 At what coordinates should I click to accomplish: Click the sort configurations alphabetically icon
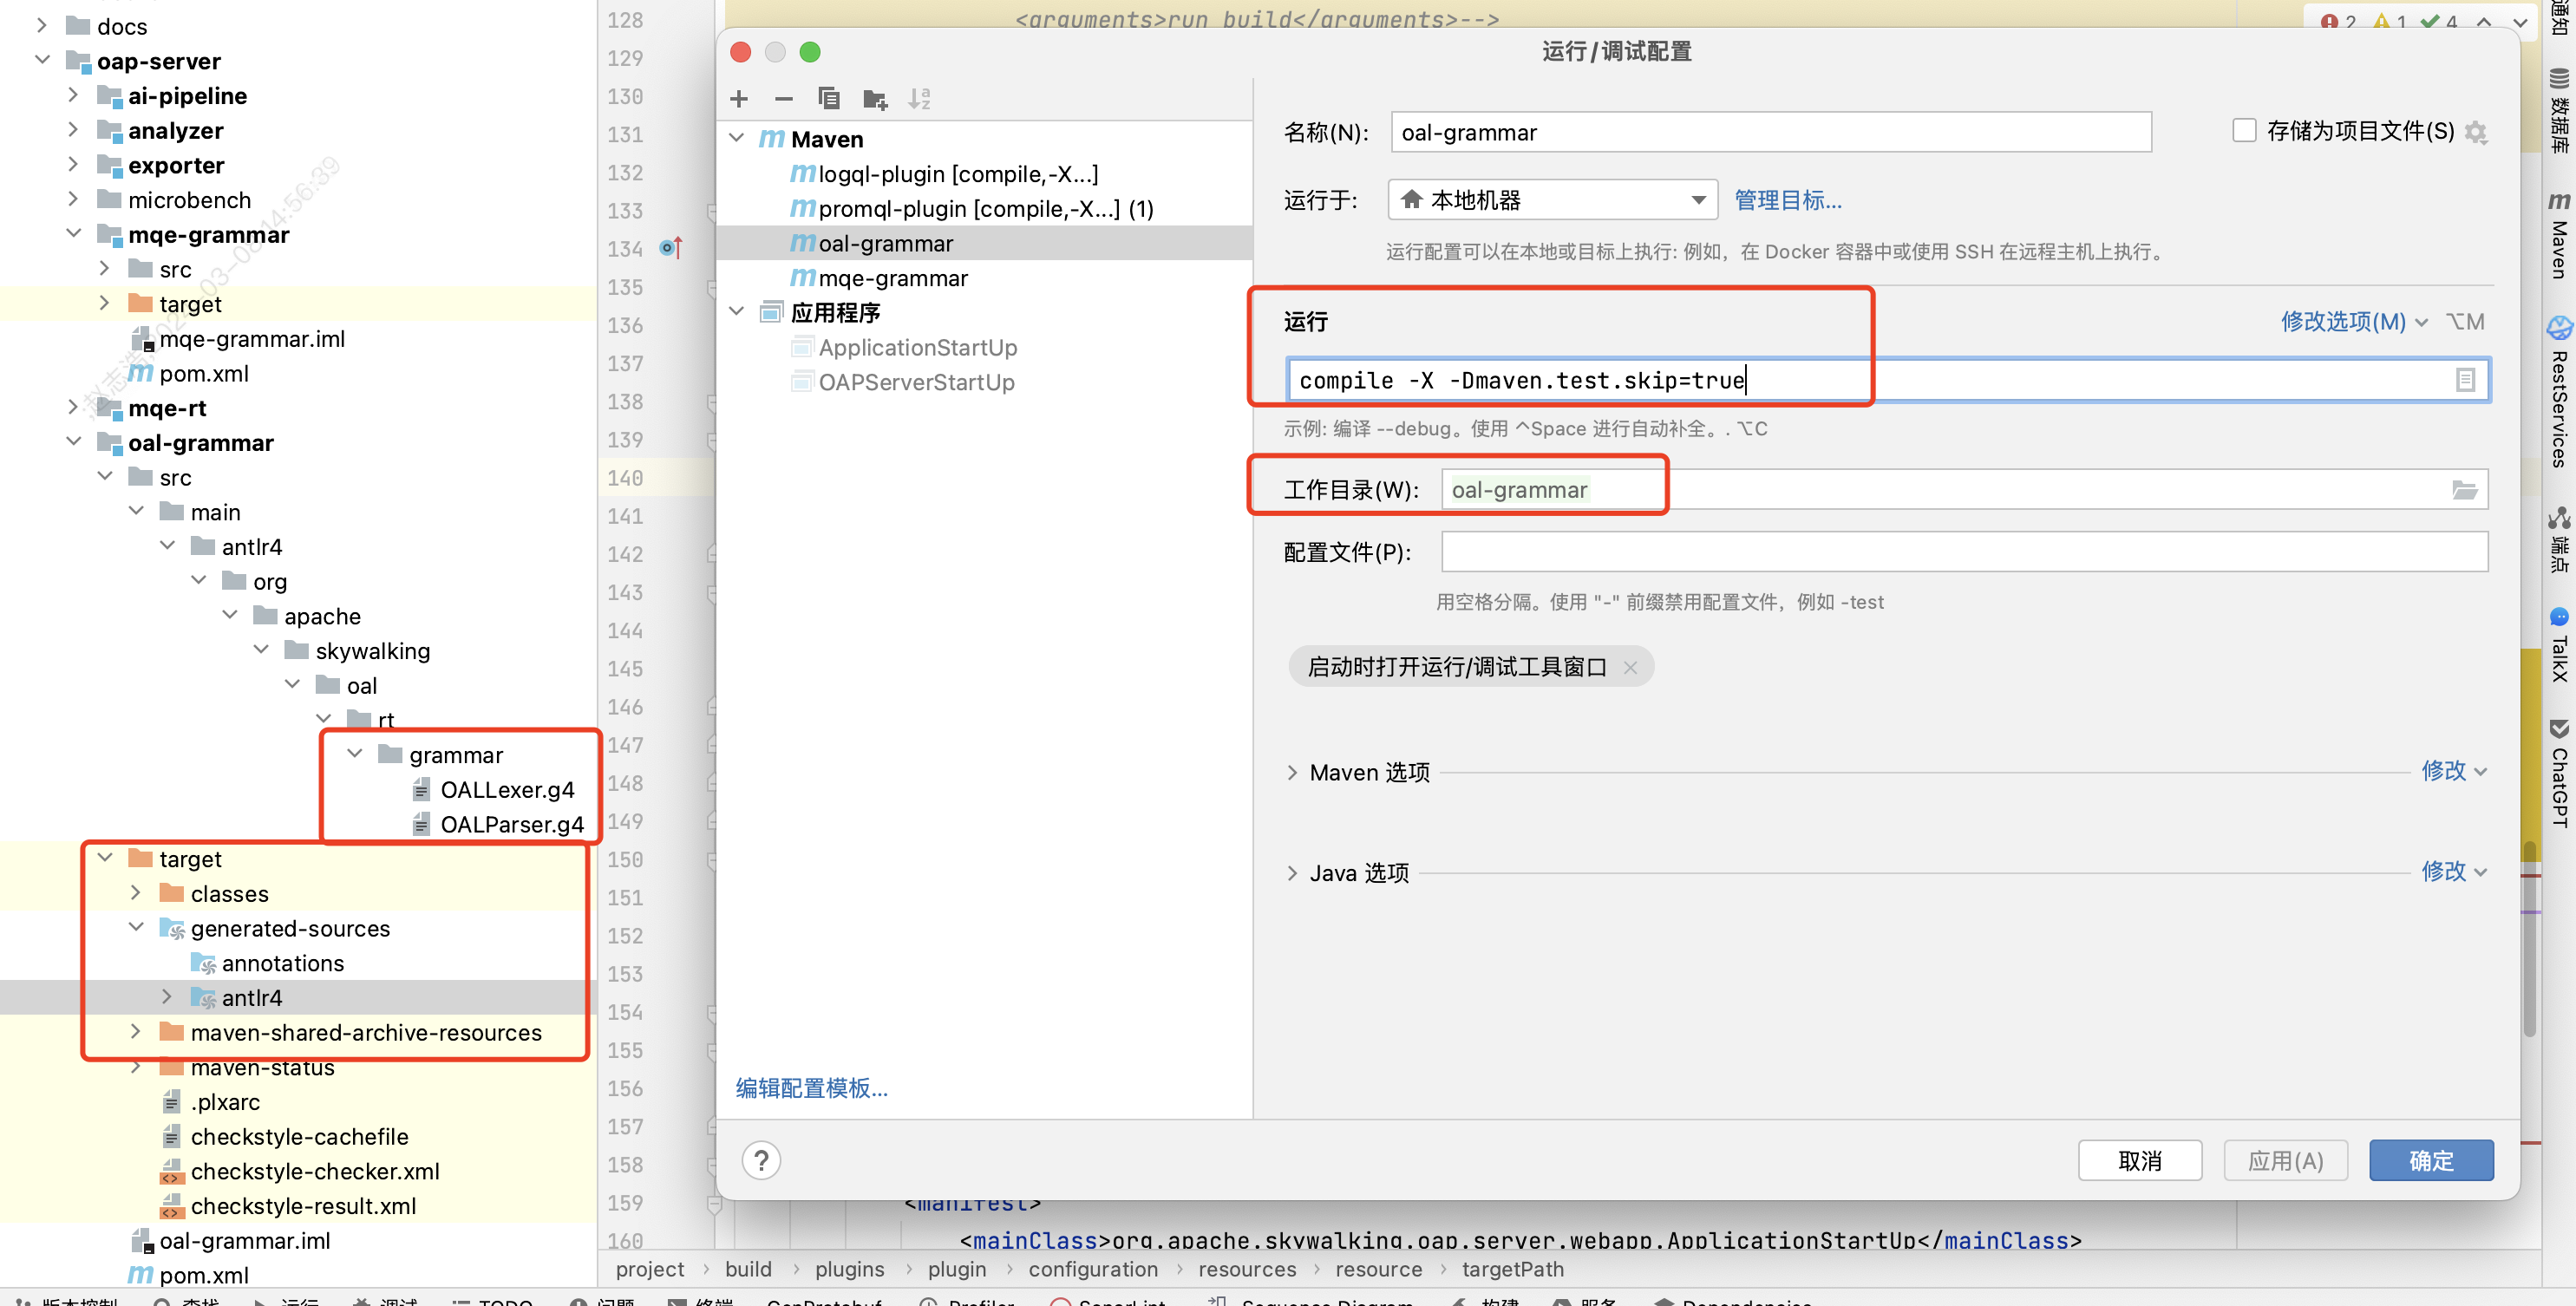click(919, 99)
